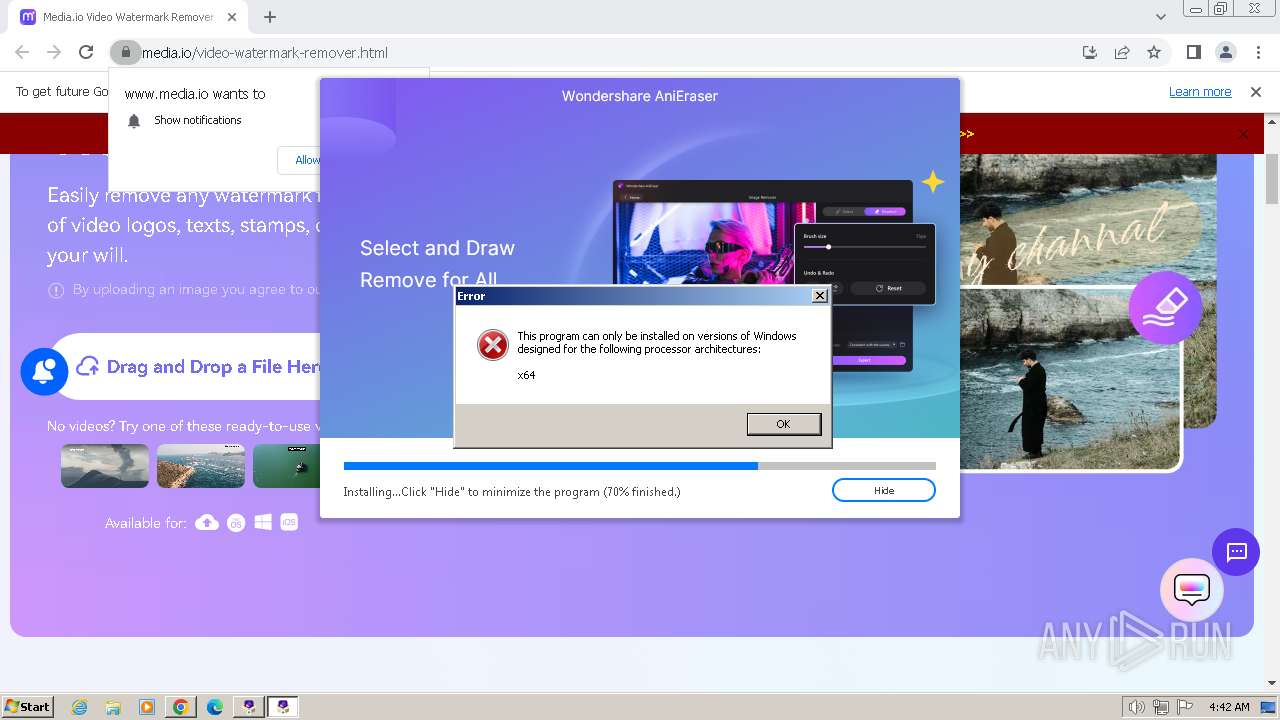The height and width of the screenshot is (720, 1280).
Task: Select the volcano sample video thumbnail
Action: click(x=105, y=466)
